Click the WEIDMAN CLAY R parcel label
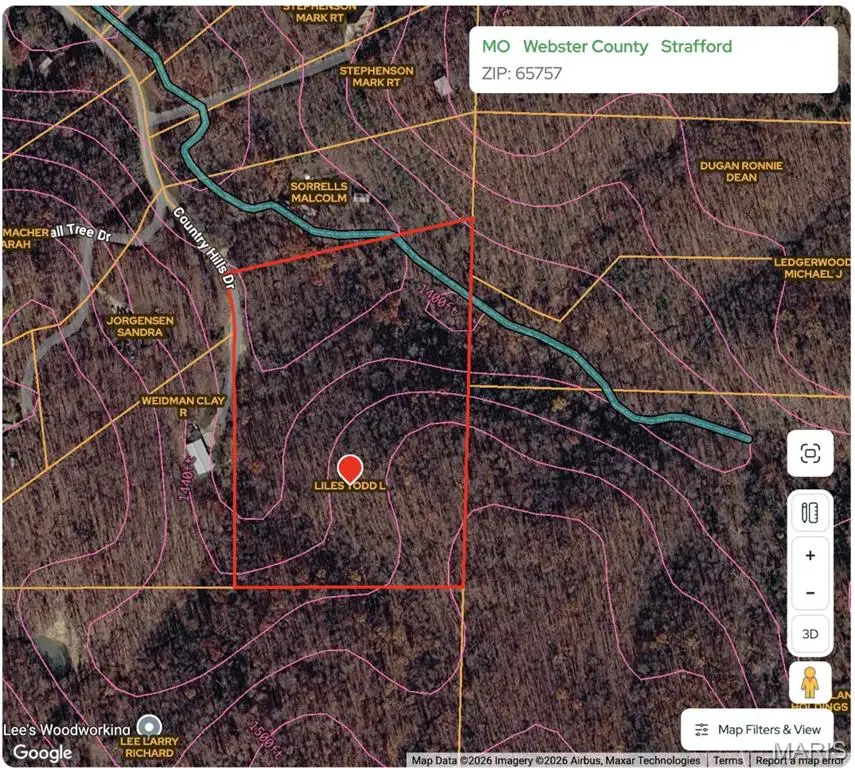Image resolution: width=855 pixels, height=768 pixels. [184, 406]
